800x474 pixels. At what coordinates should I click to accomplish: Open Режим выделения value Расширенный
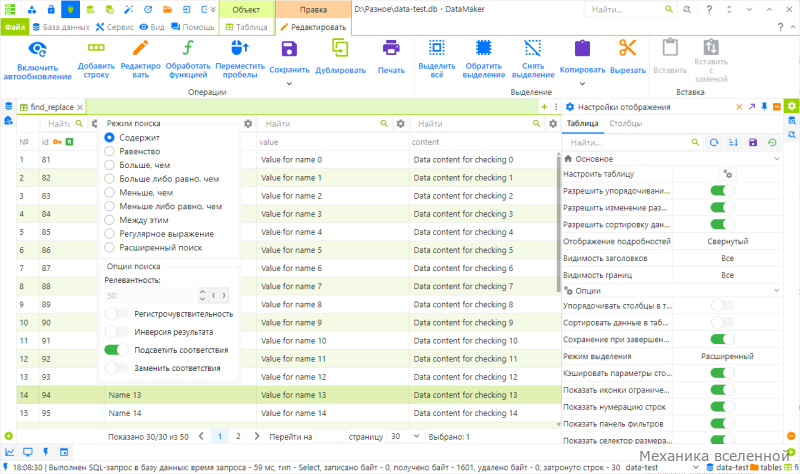click(x=727, y=356)
